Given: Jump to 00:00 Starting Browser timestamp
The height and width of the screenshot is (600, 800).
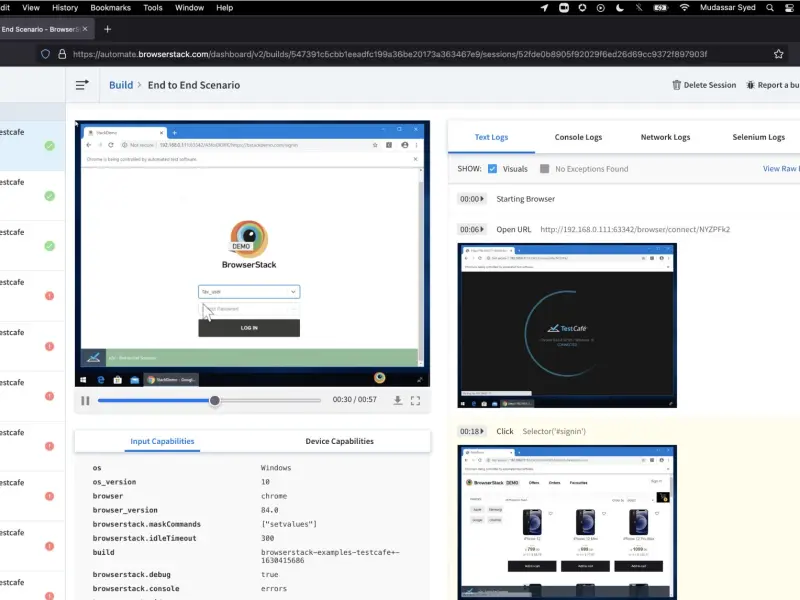Looking at the screenshot, I should pyautogui.click(x=471, y=199).
